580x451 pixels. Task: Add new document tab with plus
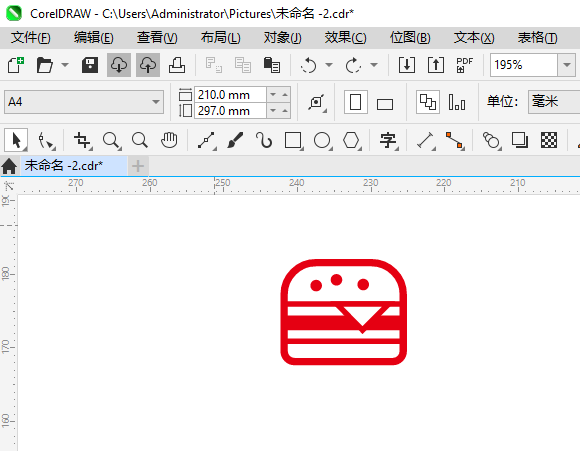point(138,166)
